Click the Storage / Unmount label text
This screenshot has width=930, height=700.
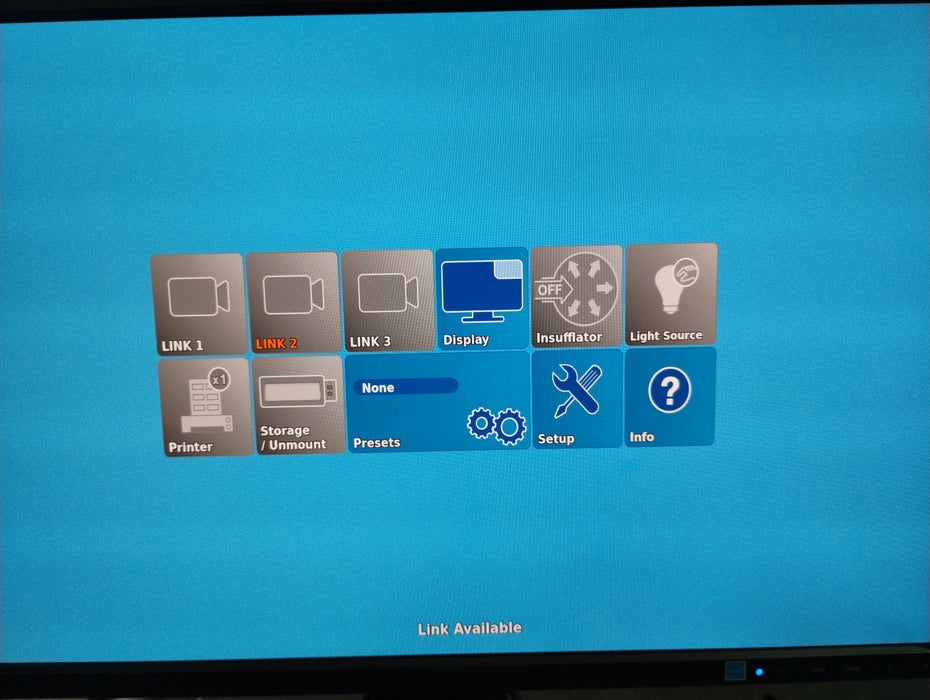(x=293, y=438)
